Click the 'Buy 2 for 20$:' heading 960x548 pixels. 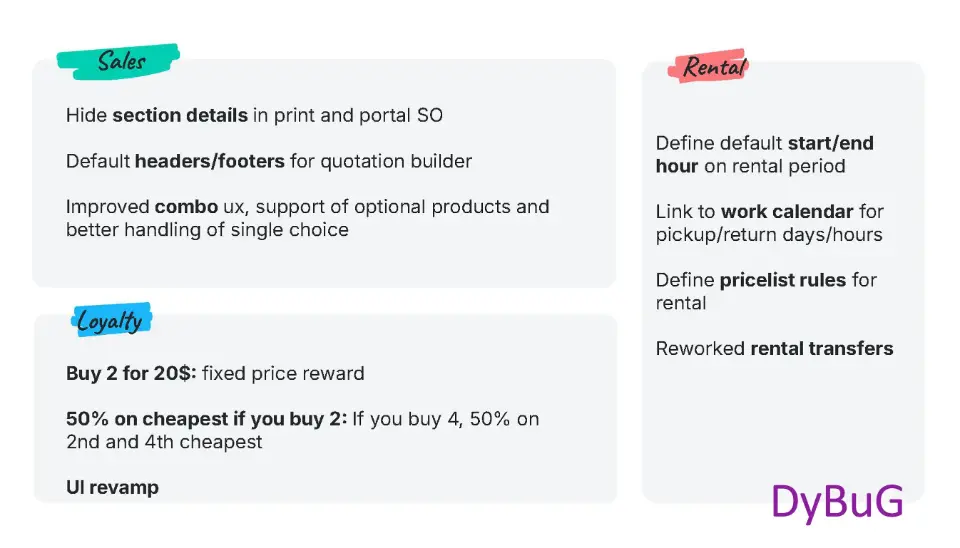click(131, 373)
